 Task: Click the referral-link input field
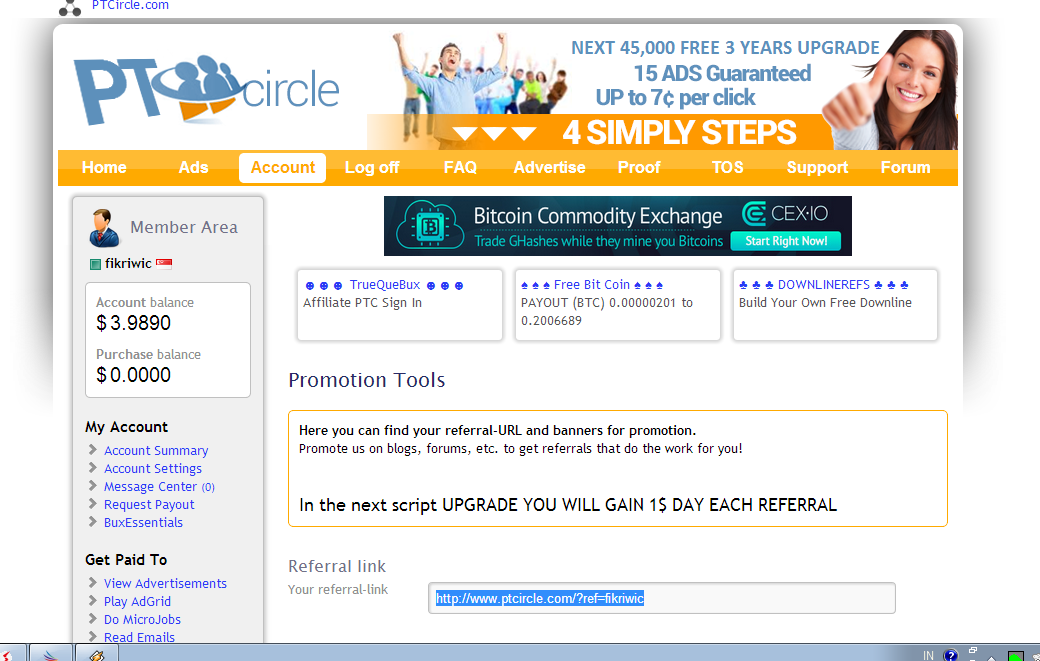(662, 598)
